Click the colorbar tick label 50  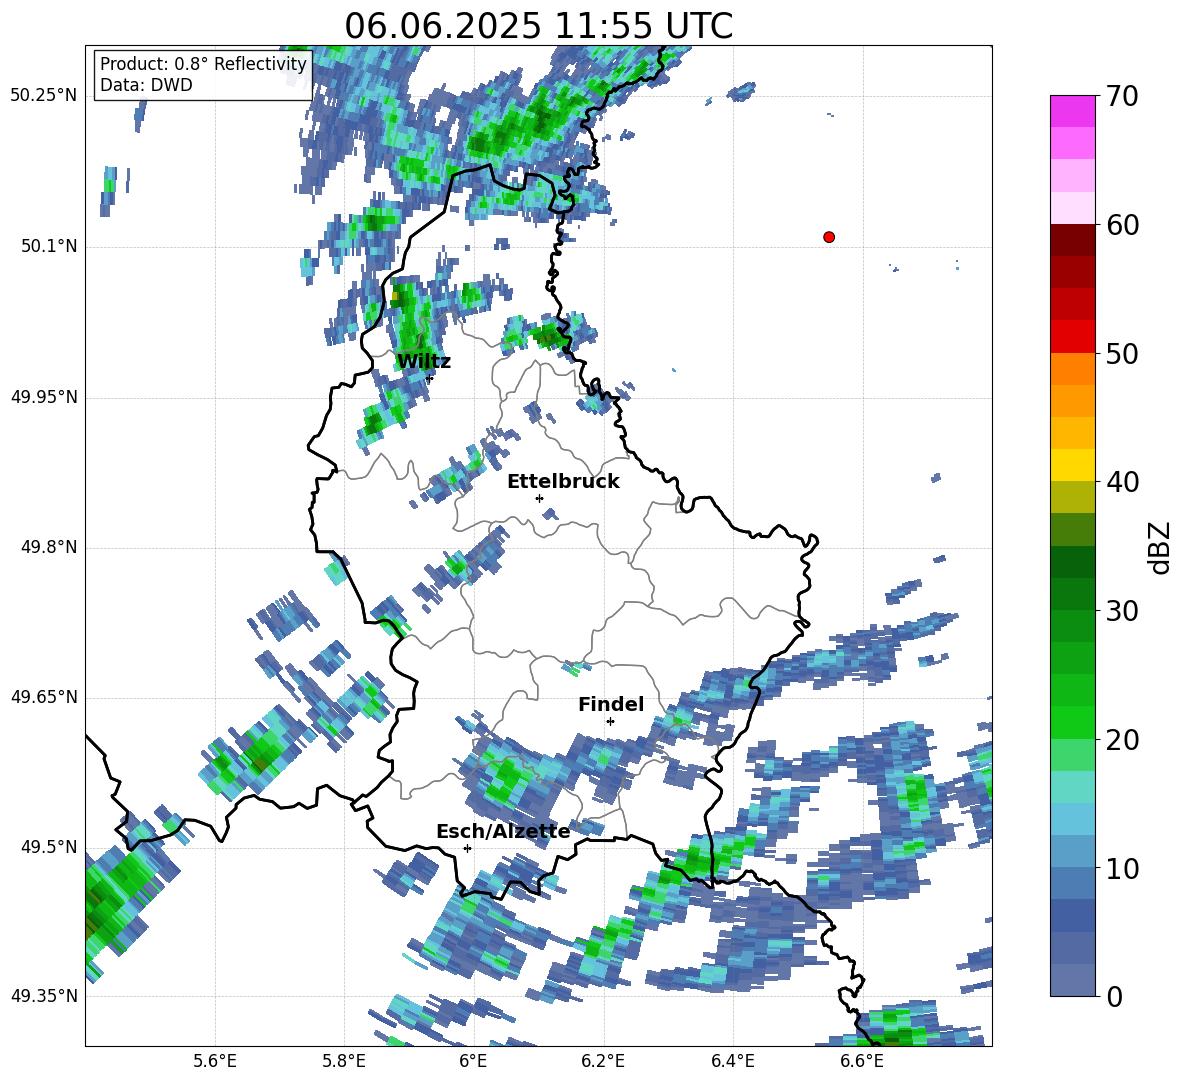(x=1122, y=353)
